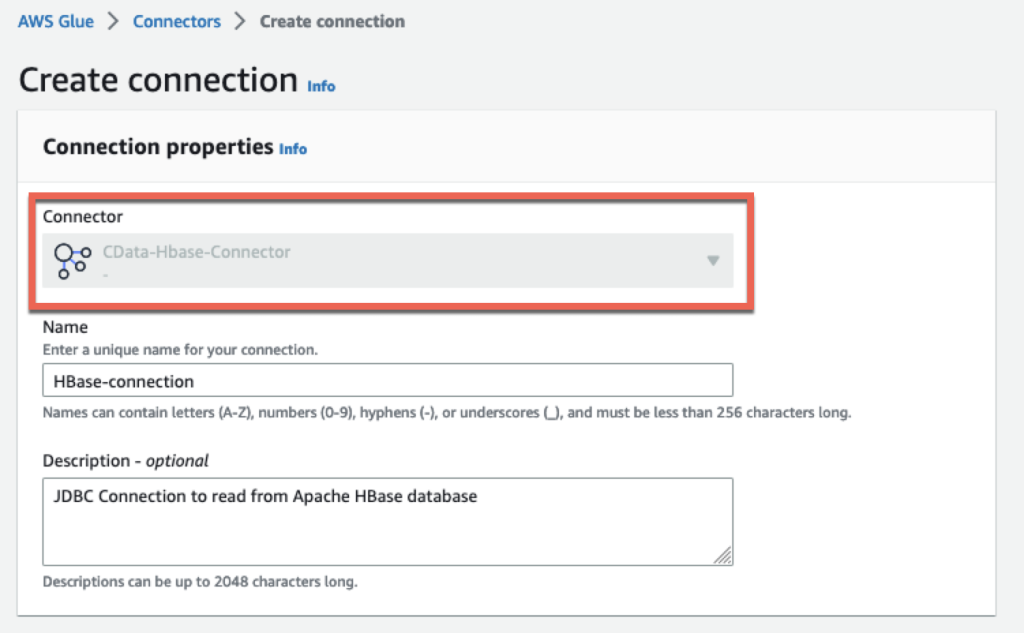The height and width of the screenshot is (633, 1024).
Task: Navigate to Connectors breadcrumb
Action: (177, 21)
